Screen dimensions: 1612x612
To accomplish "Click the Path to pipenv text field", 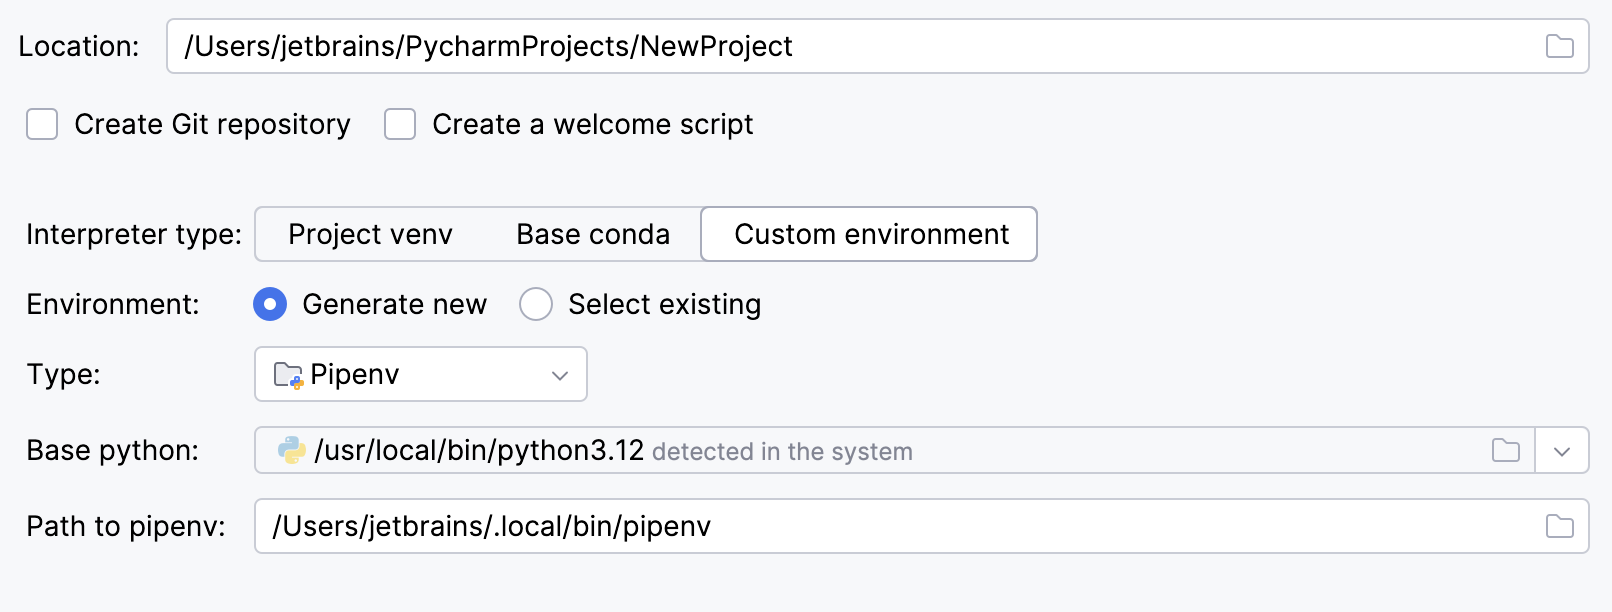I will (492, 526).
